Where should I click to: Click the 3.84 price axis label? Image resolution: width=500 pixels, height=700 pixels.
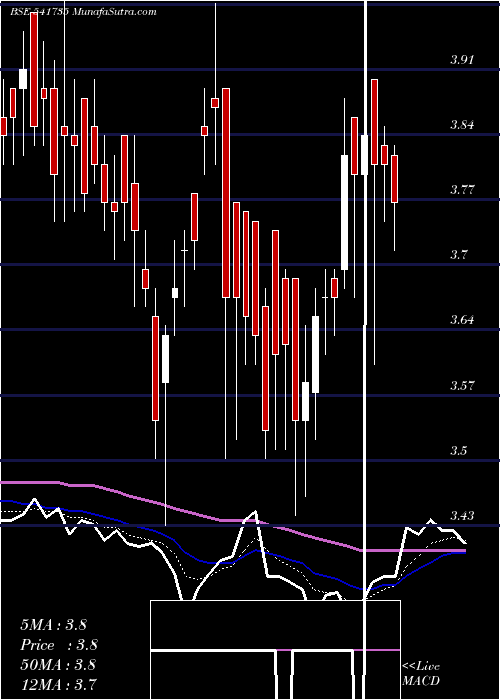click(x=462, y=125)
